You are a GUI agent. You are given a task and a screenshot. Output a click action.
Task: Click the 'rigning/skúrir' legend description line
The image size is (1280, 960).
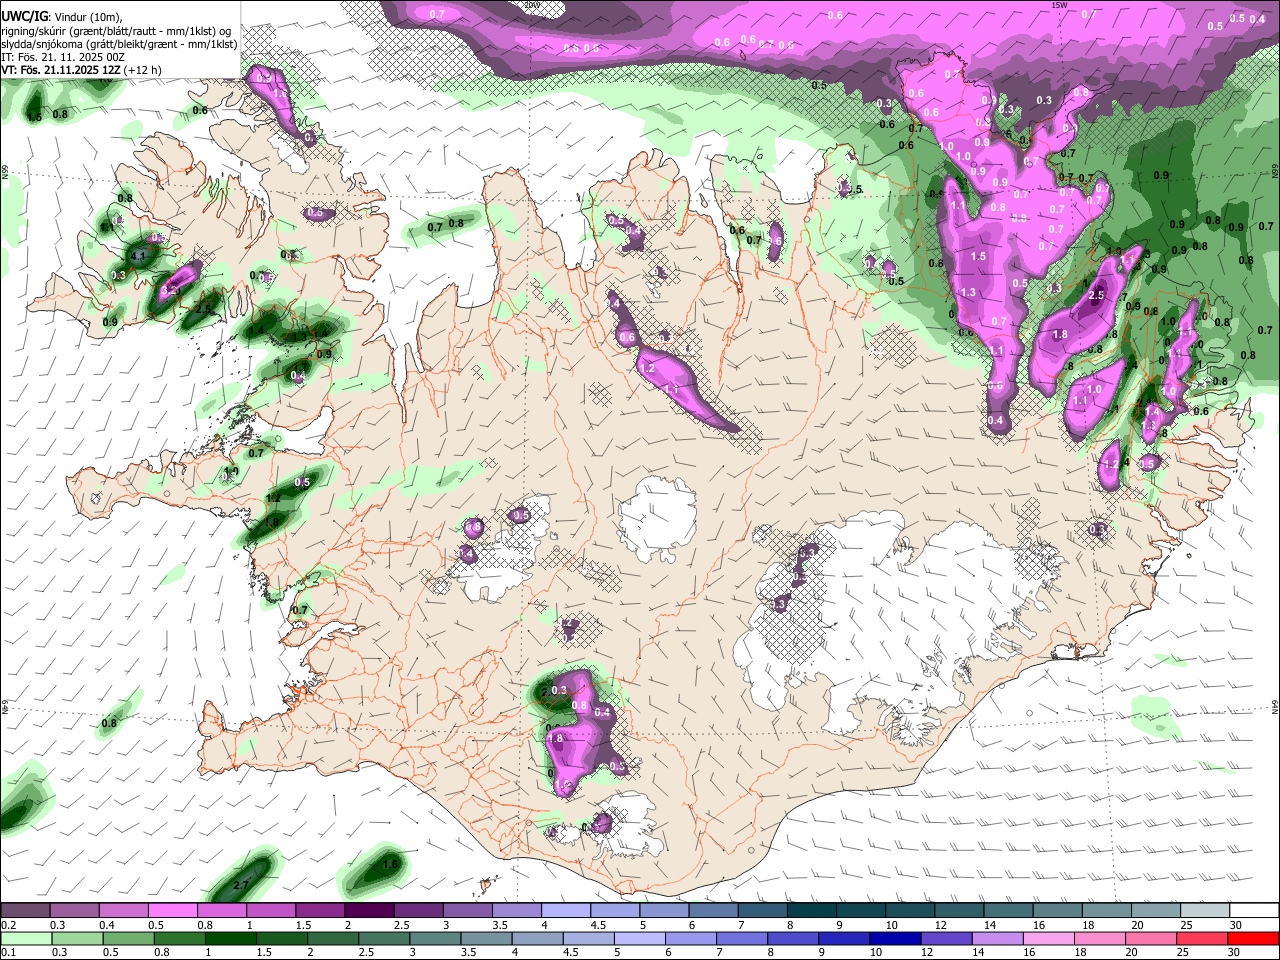116,31
